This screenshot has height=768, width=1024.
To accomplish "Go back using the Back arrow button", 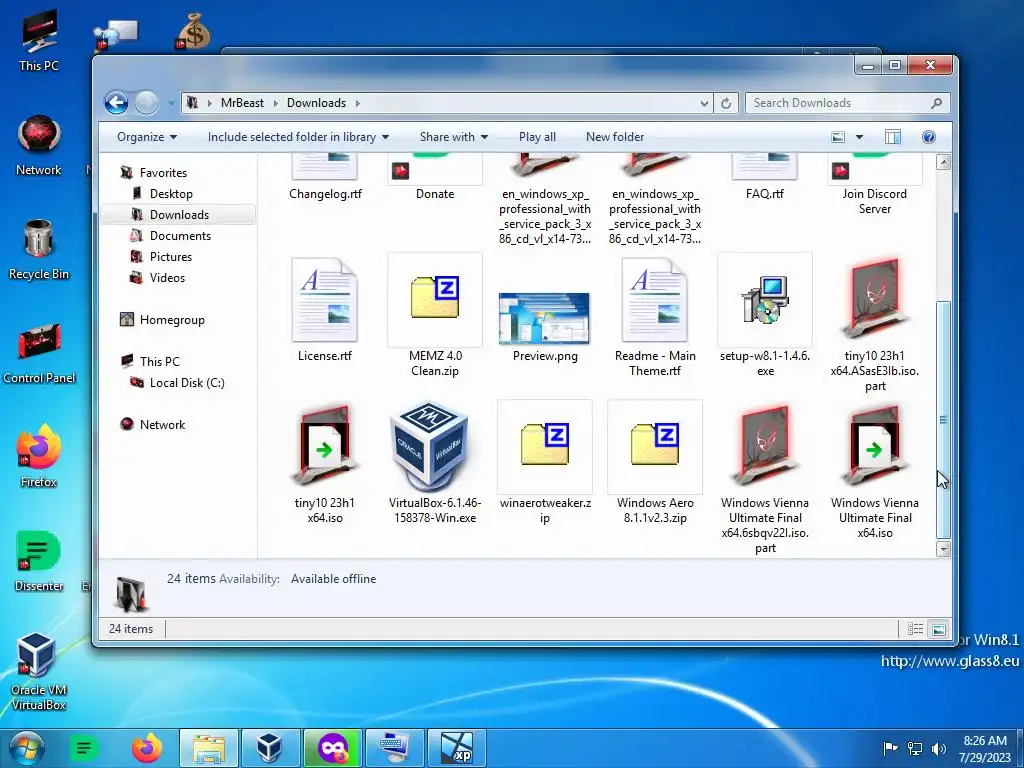I will (116, 103).
